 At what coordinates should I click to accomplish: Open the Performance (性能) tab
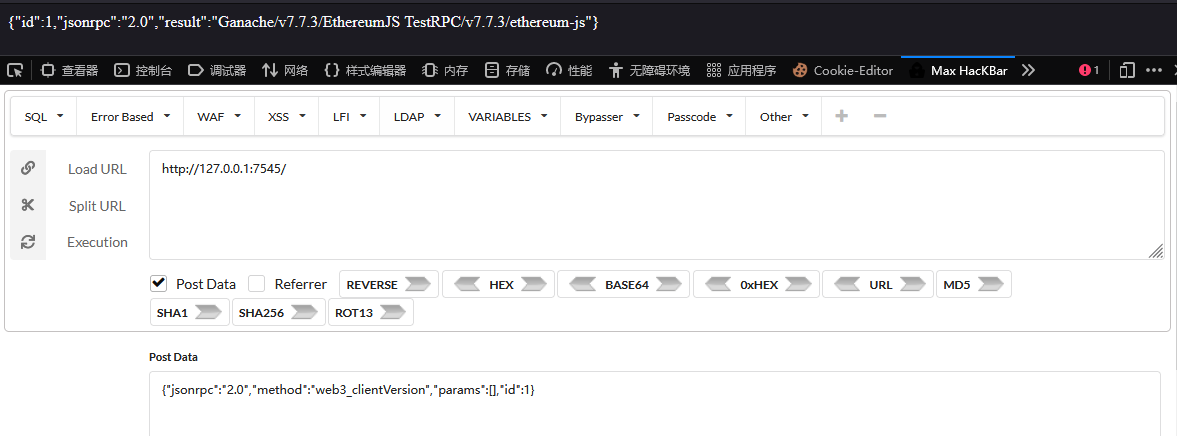pyautogui.click(x=569, y=71)
